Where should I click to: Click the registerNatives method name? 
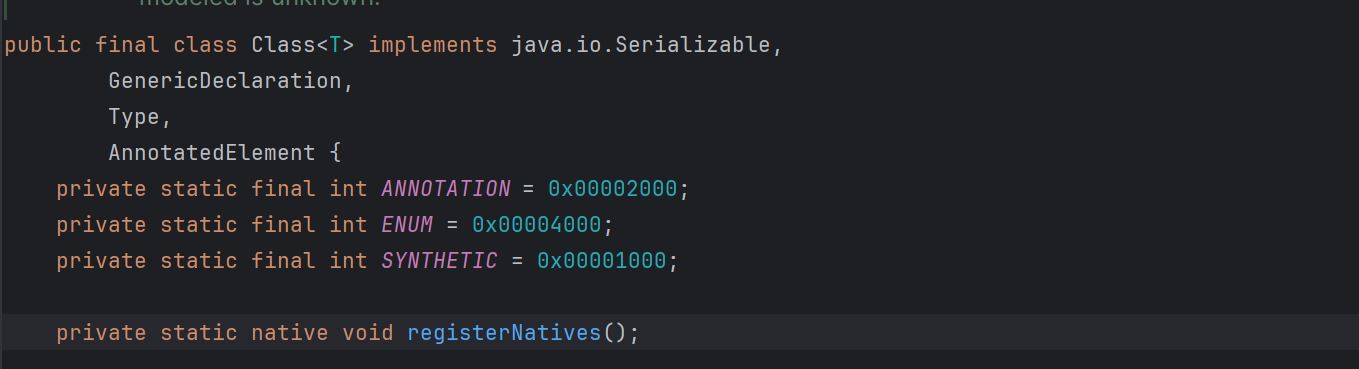(x=504, y=333)
